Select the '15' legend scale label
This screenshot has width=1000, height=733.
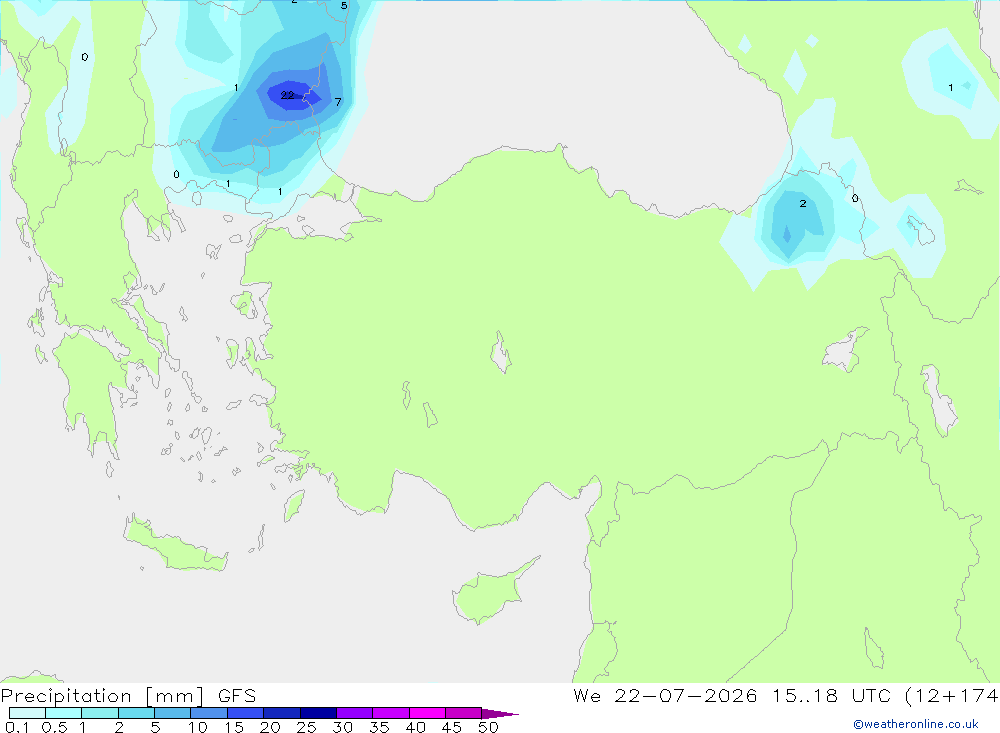pyautogui.click(x=234, y=727)
